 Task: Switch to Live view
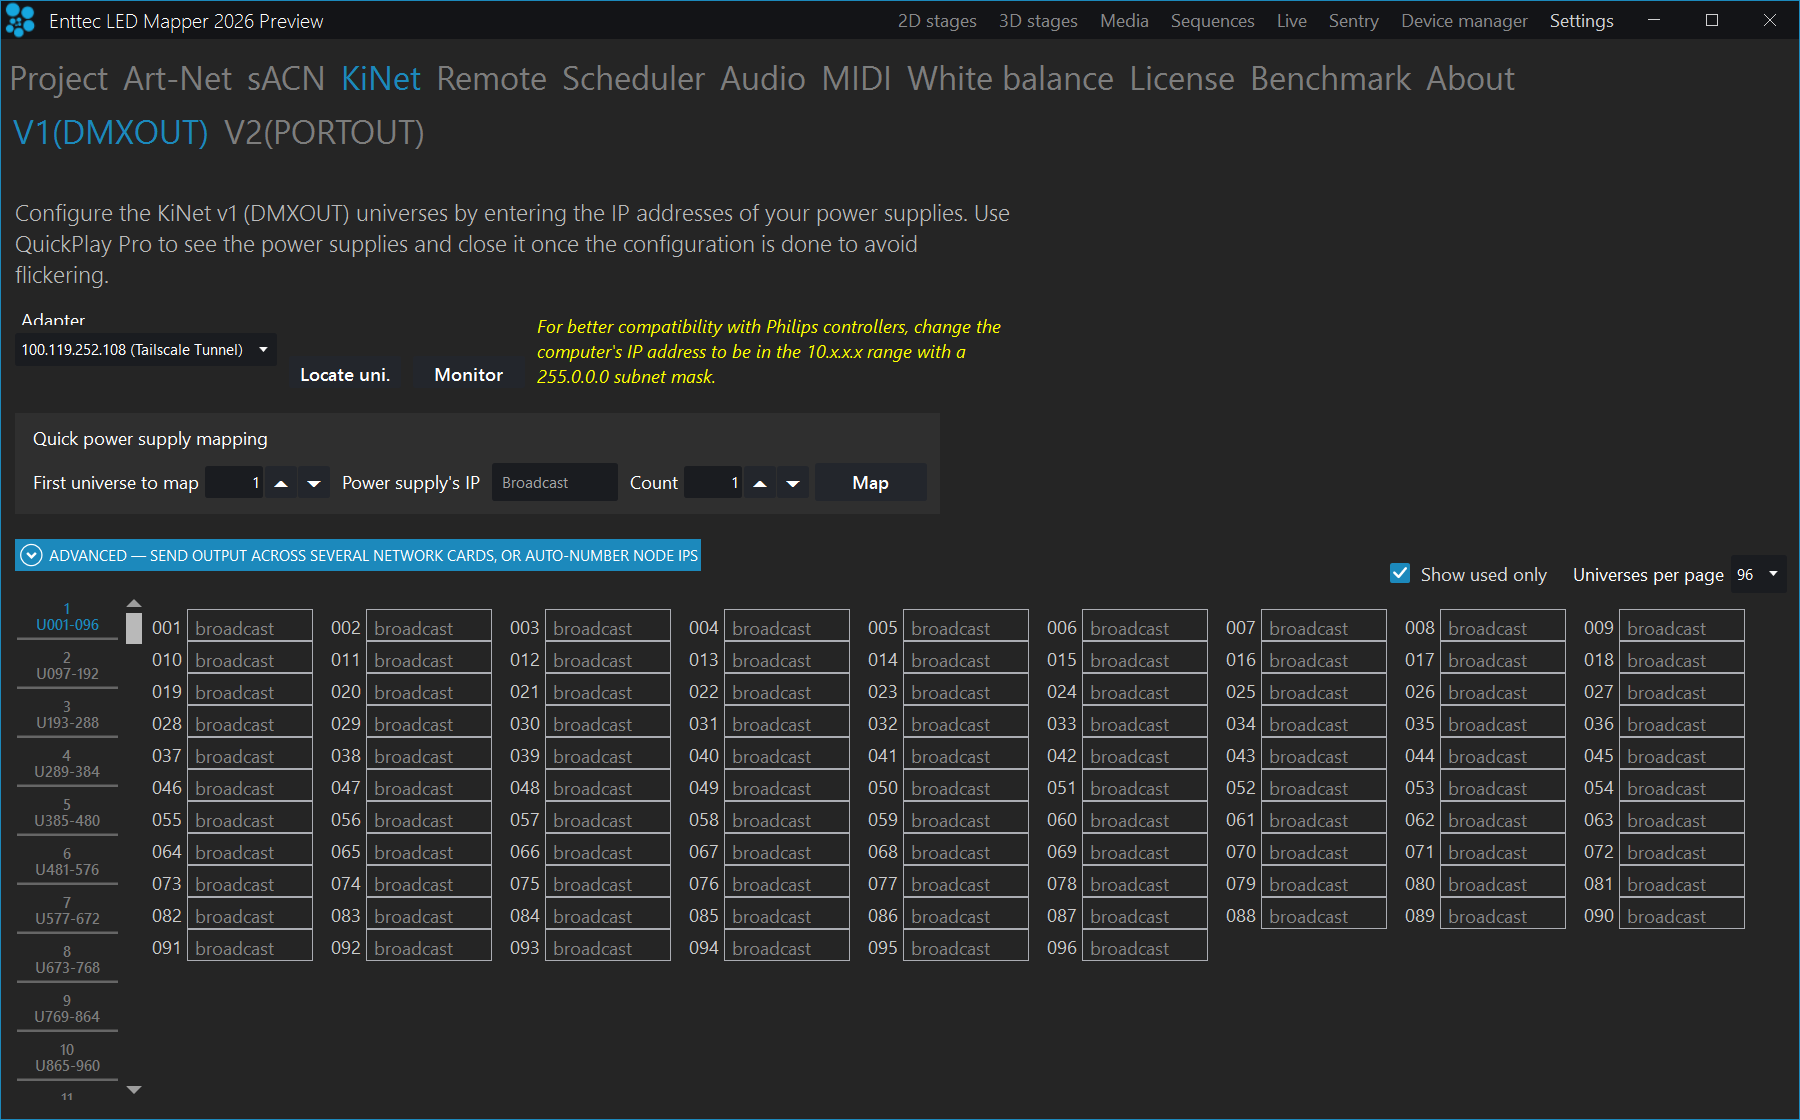(1291, 21)
